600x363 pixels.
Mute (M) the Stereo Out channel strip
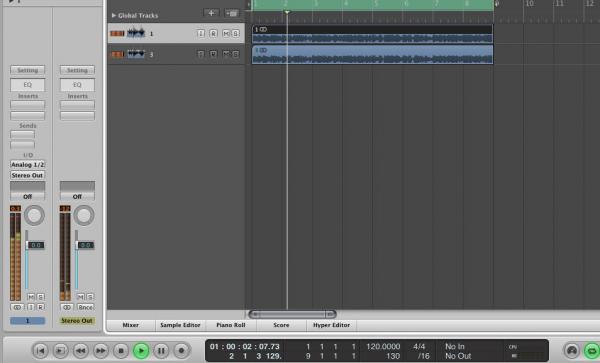point(80,297)
